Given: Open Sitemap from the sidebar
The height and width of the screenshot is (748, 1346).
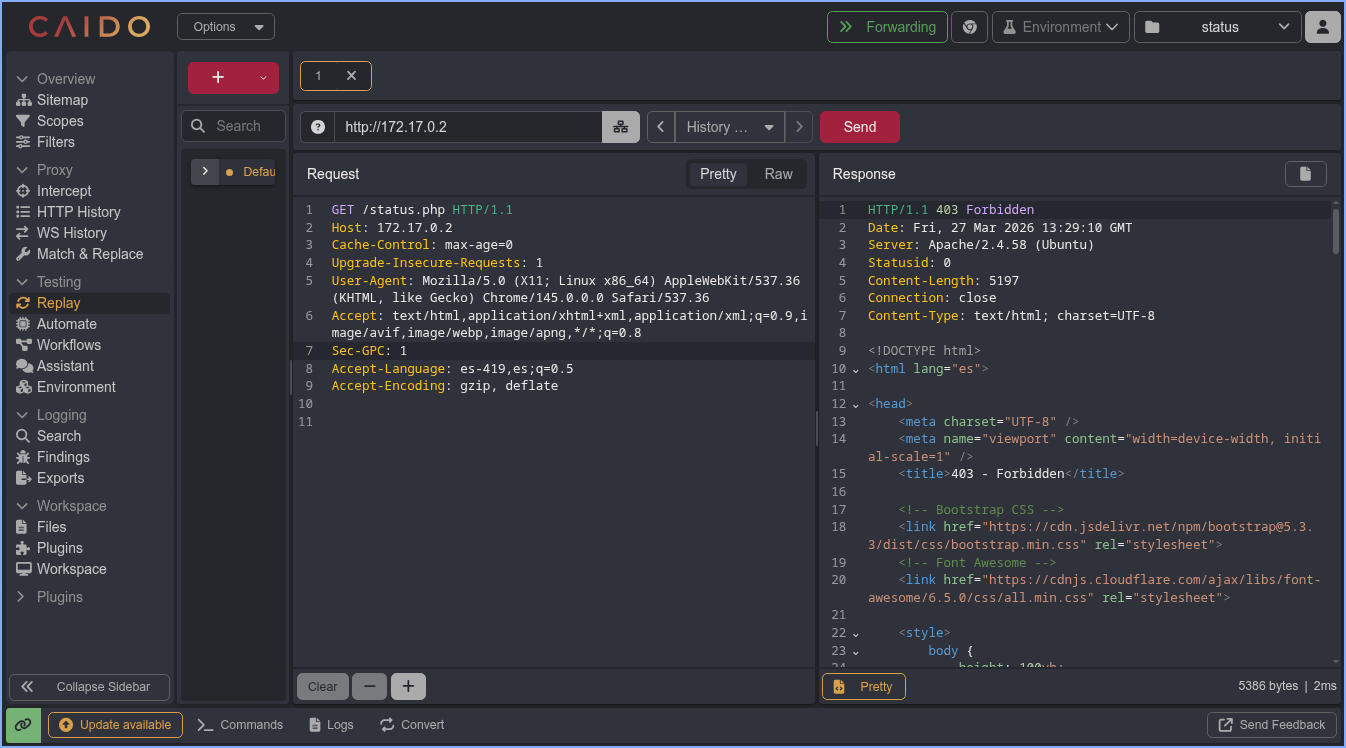Looking at the screenshot, I should 62,100.
